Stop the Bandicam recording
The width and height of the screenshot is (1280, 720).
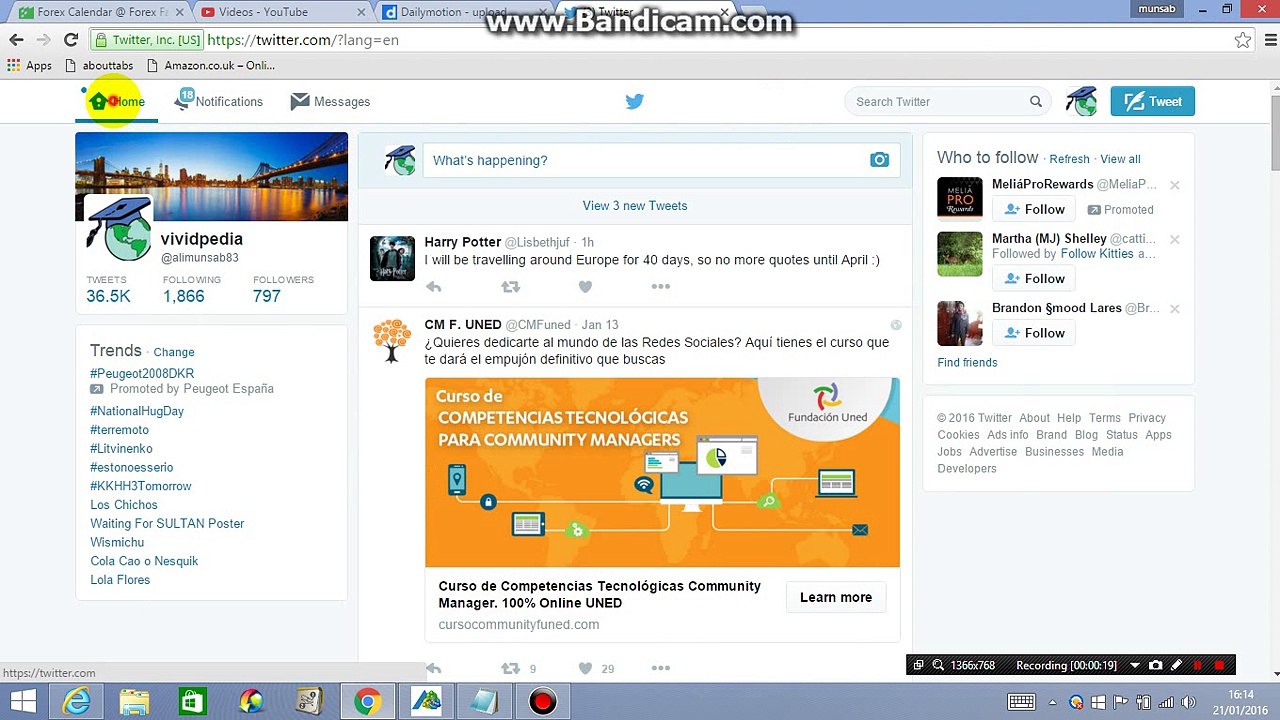[x=1219, y=665]
